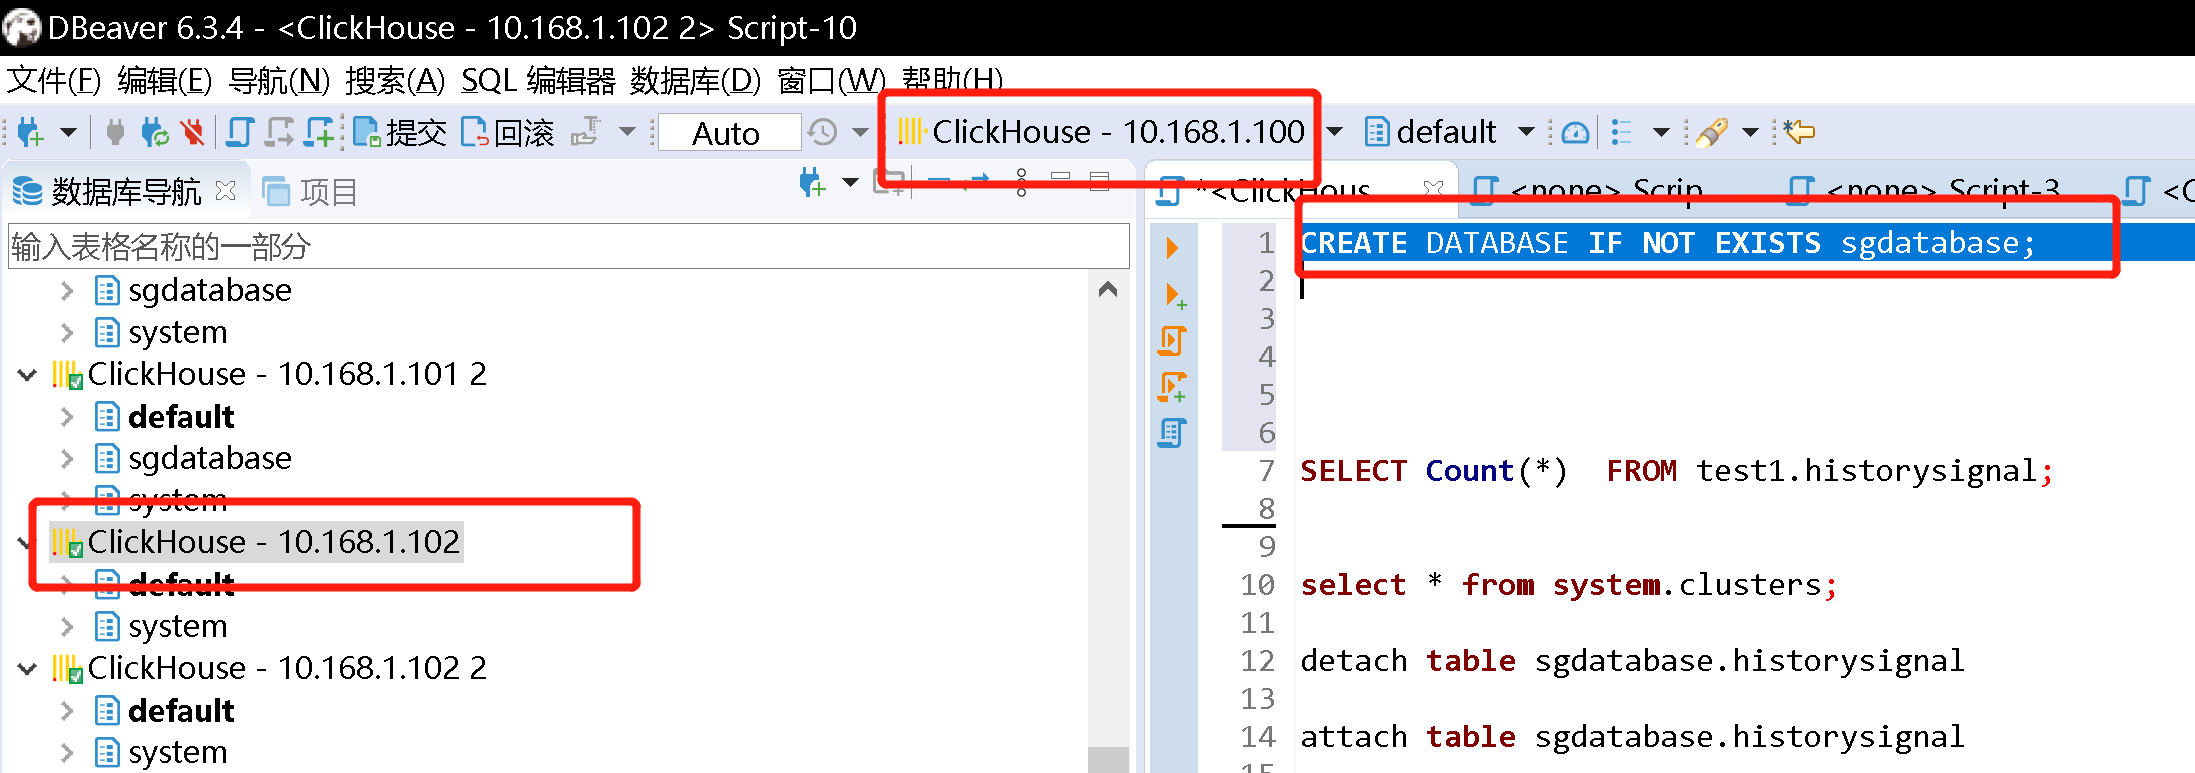Close the 数据库导航 panel tab
The image size is (2195, 773).
click(226, 190)
